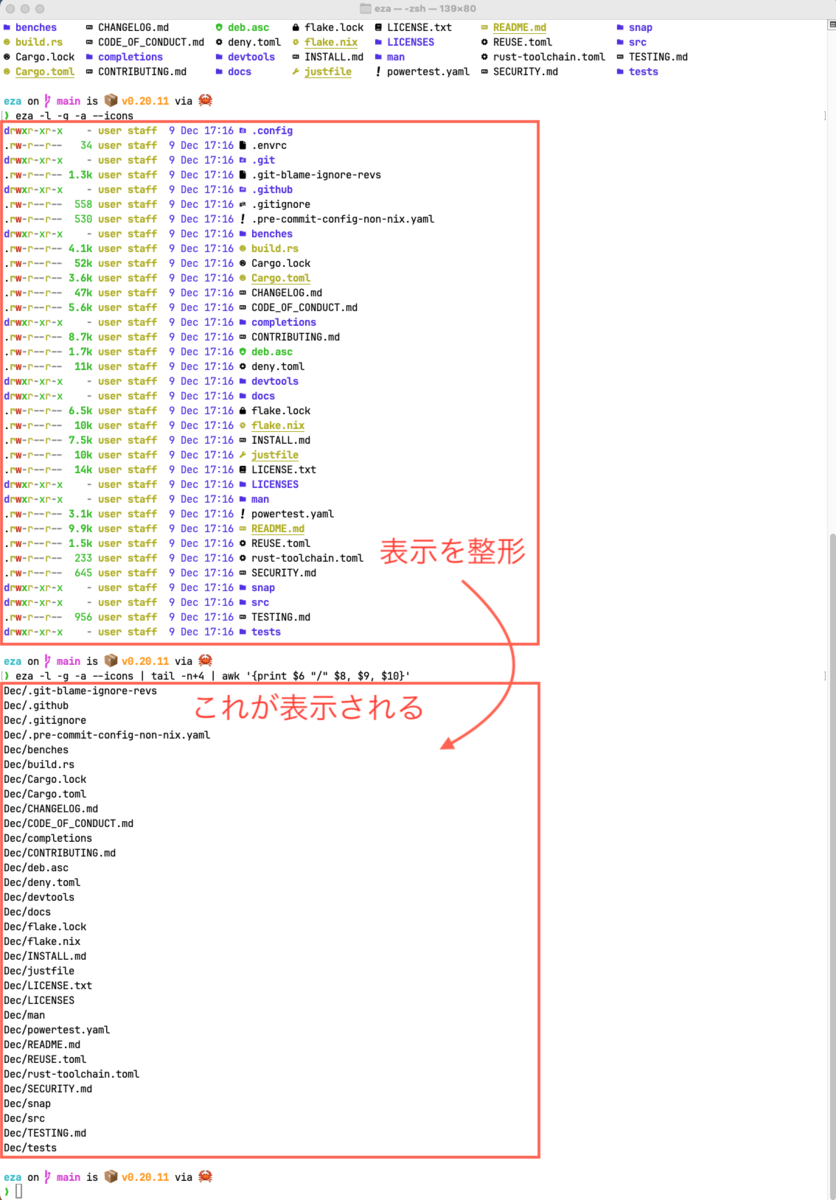The width and height of the screenshot is (836, 1200).
Task: Click TESTING.md in the grid listing
Action: [x=658, y=57]
